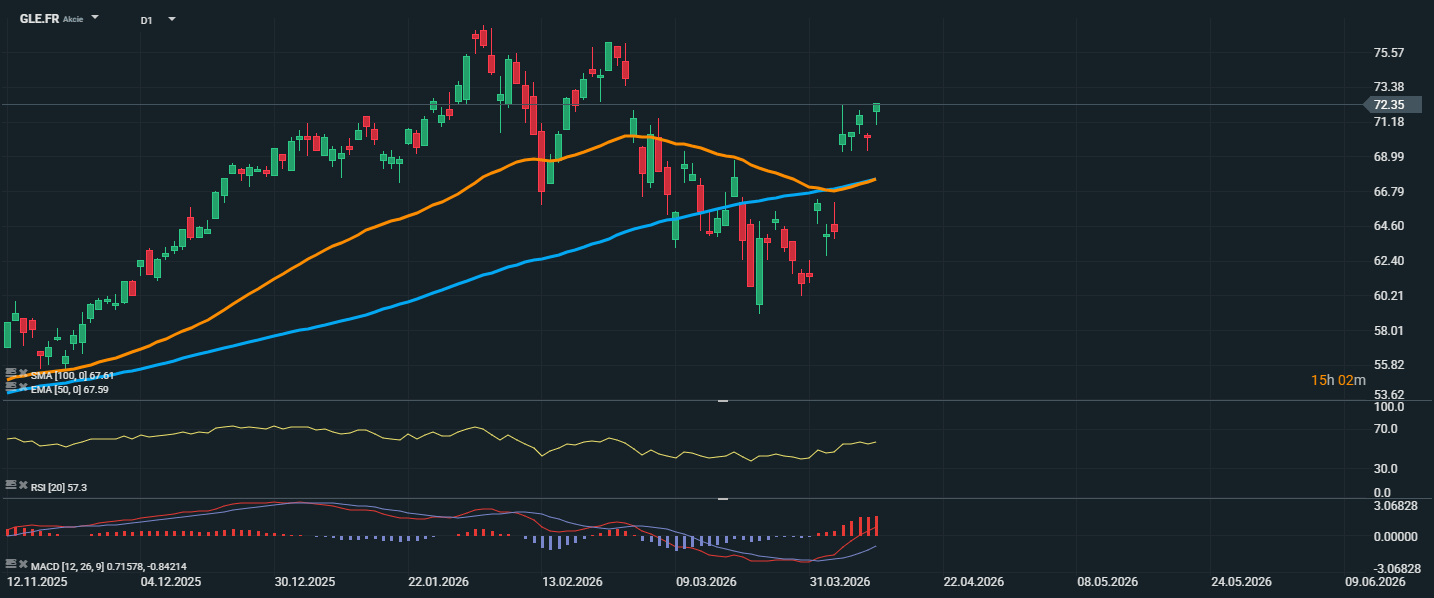Open settings icon for RSI indicator
This screenshot has width=1434, height=598.
point(10,485)
